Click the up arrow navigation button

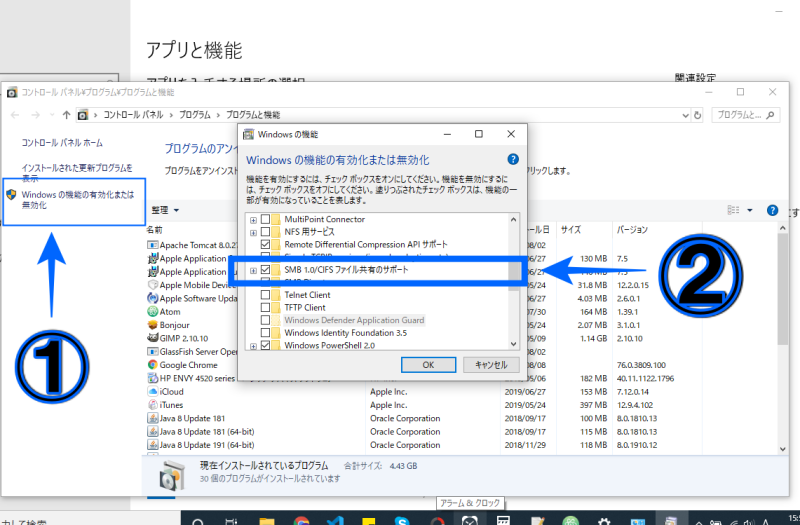(x=66, y=115)
